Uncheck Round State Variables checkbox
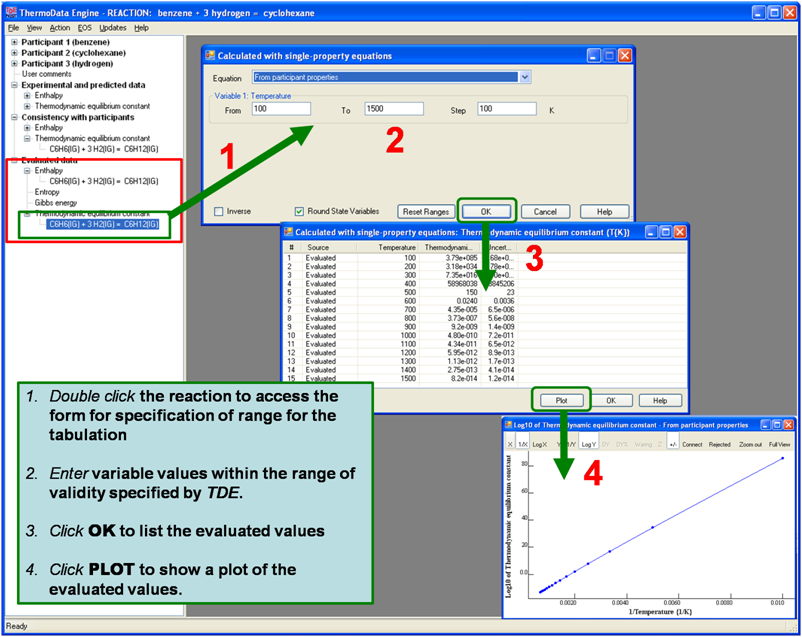 299,212
